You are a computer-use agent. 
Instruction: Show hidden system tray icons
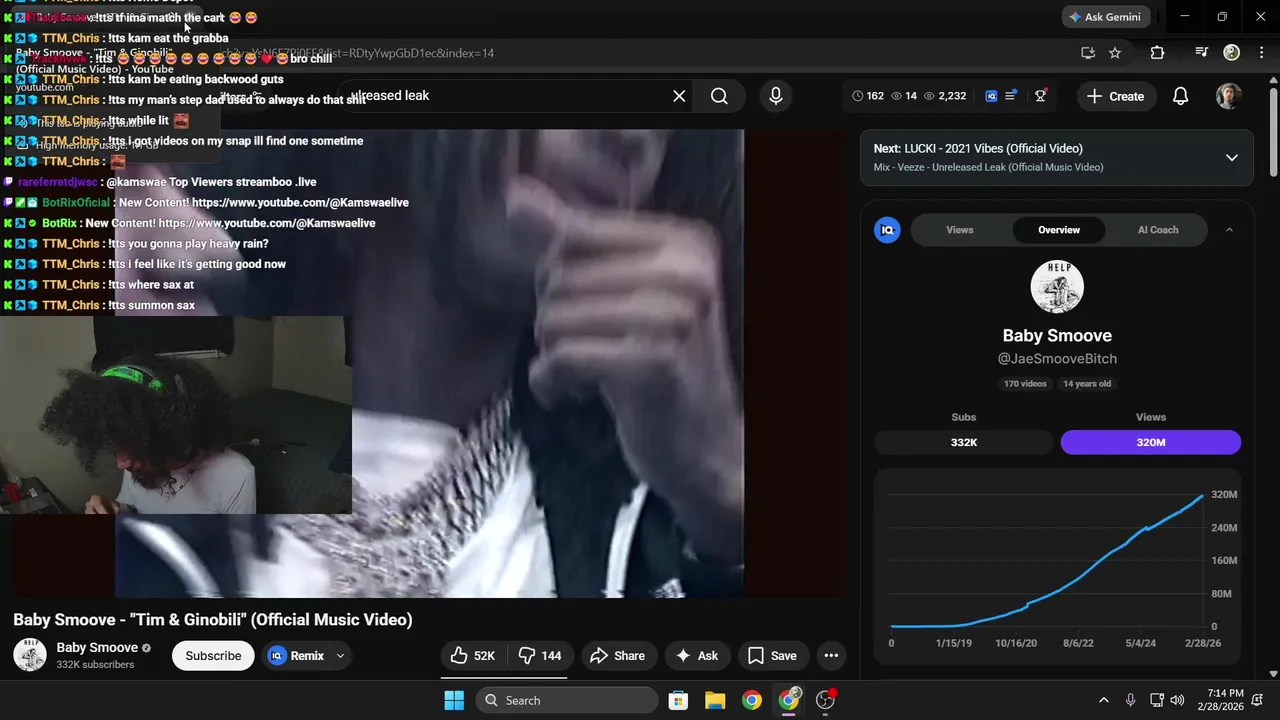click(x=1104, y=700)
